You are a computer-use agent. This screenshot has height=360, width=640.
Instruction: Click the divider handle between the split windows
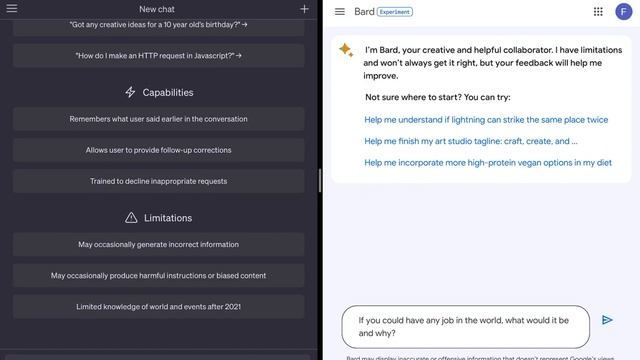click(x=320, y=180)
